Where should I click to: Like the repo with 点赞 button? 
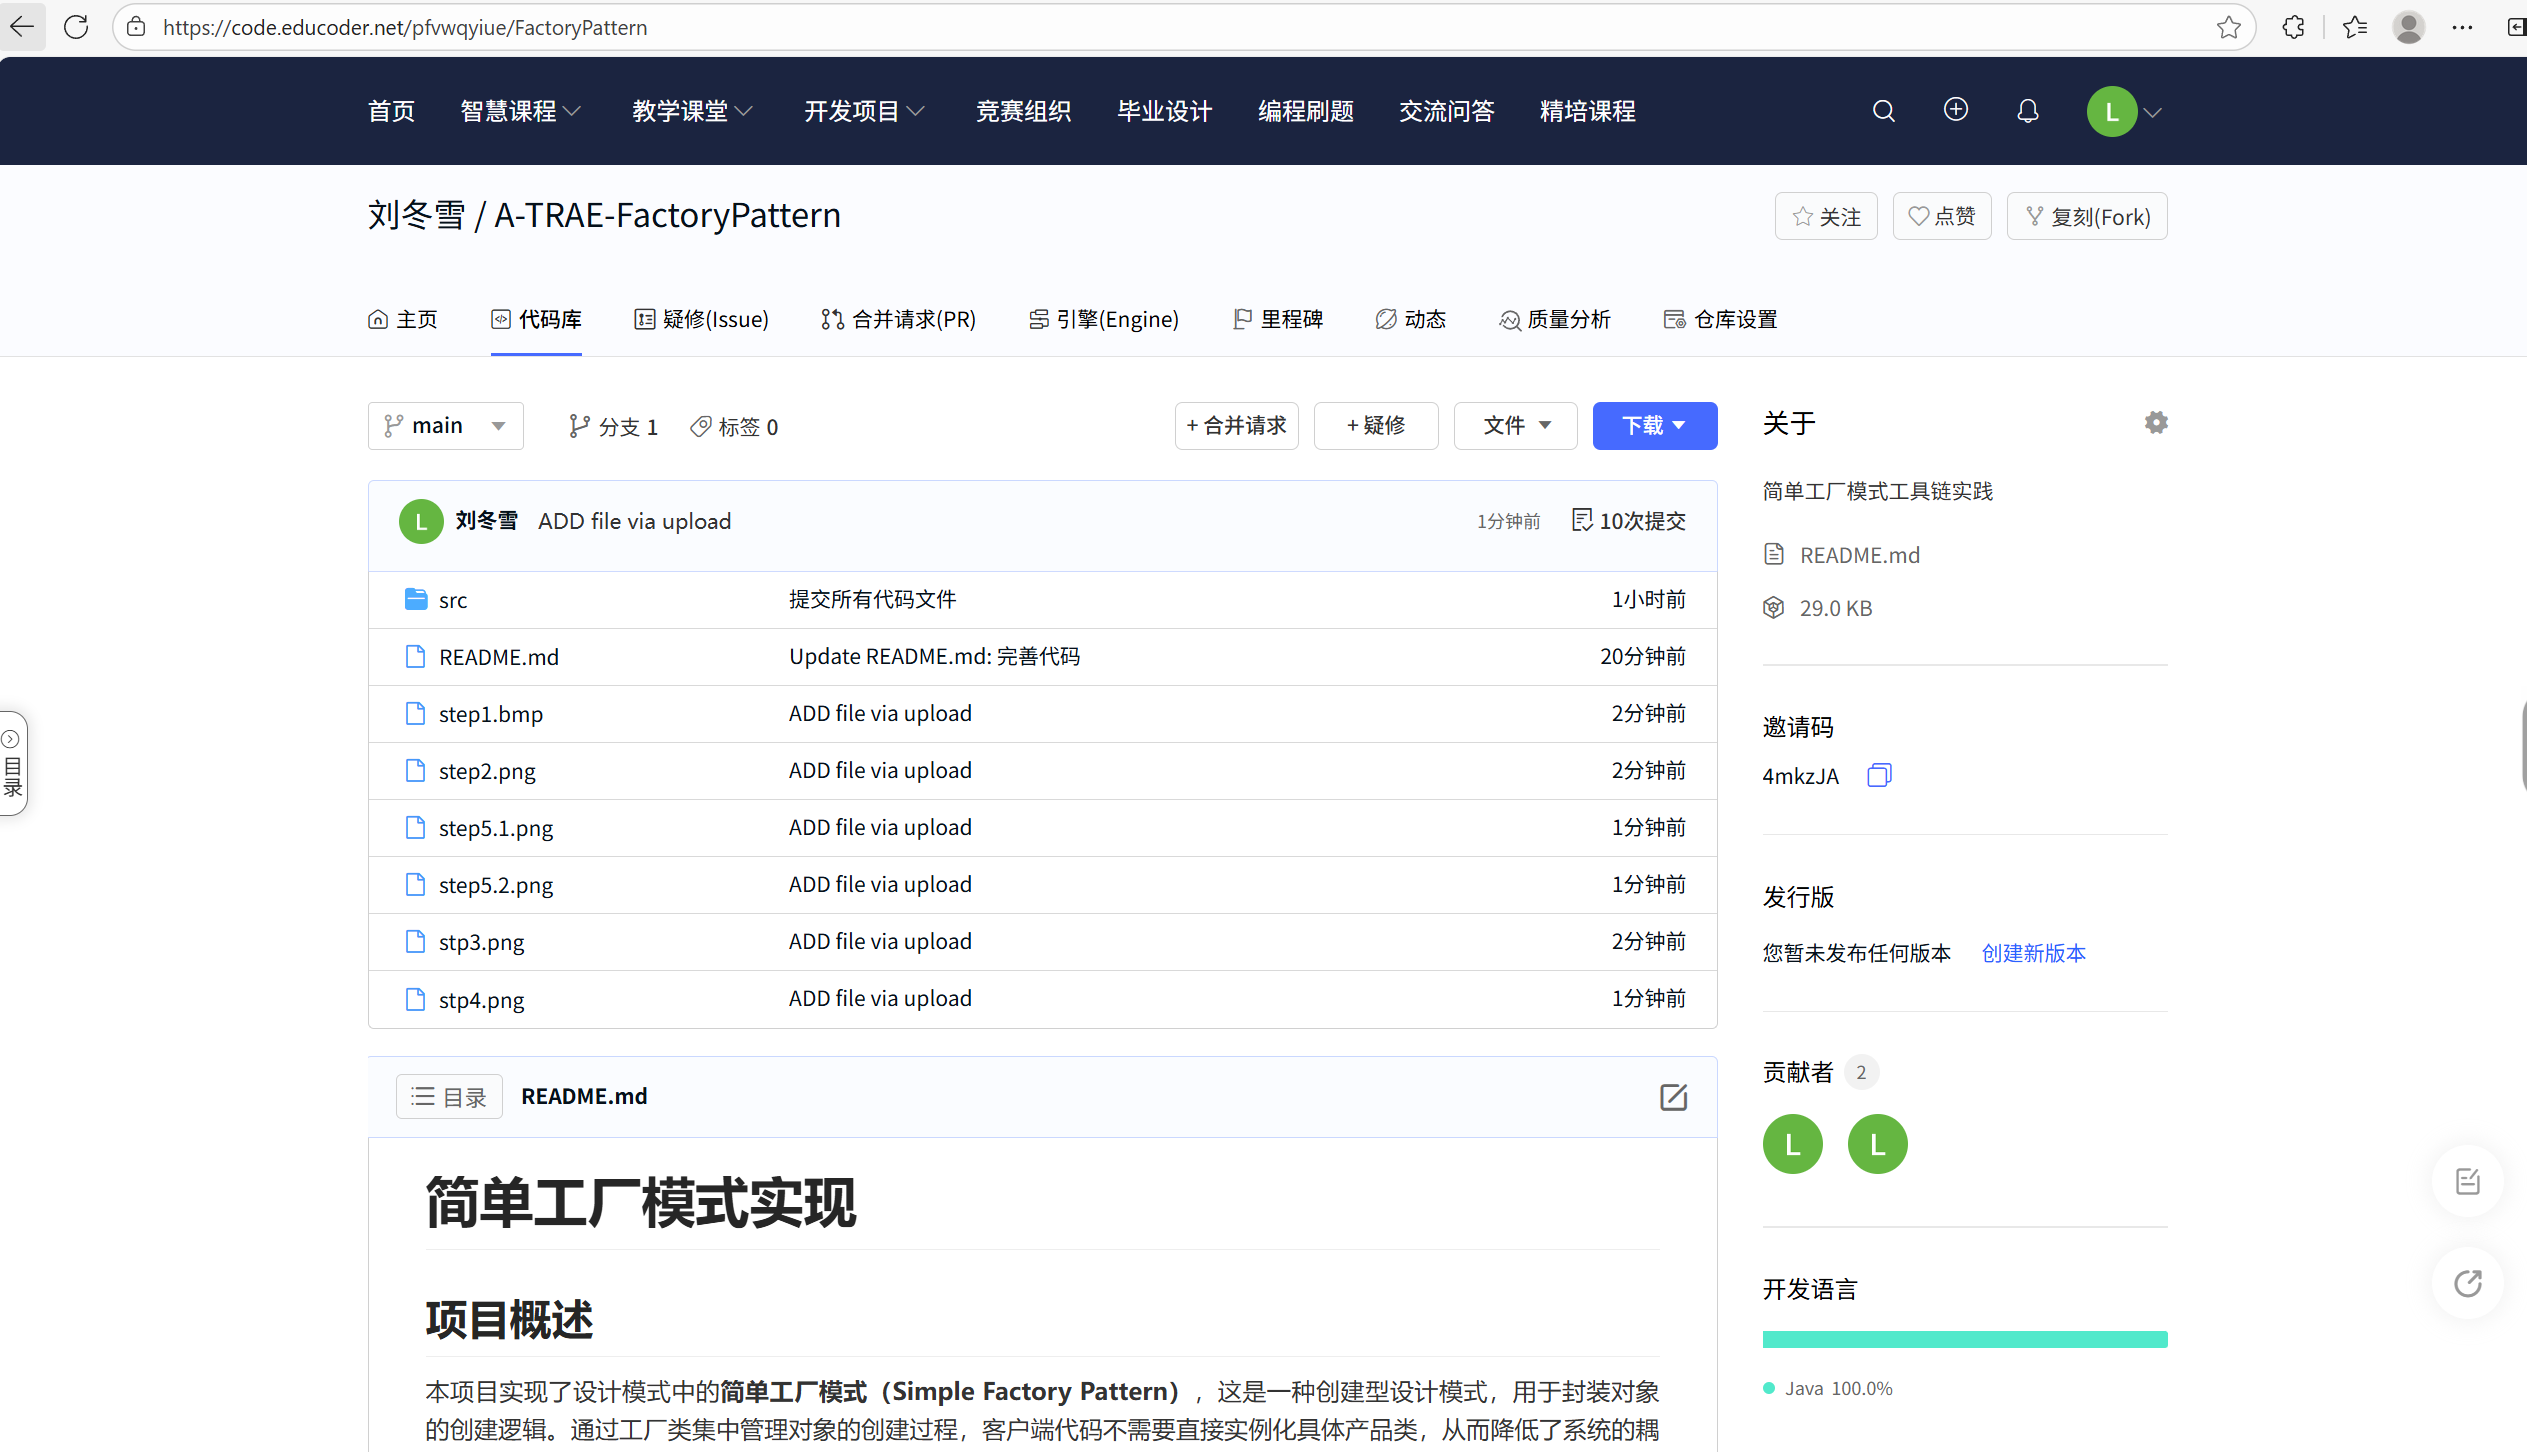[1941, 216]
